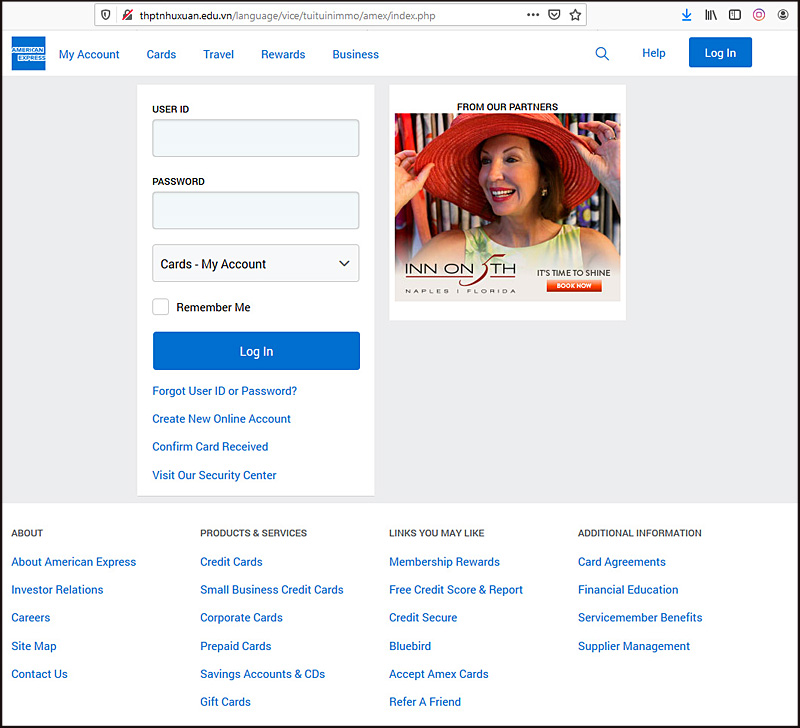
Task: Bookmark this page with the star icon
Action: coord(576,15)
